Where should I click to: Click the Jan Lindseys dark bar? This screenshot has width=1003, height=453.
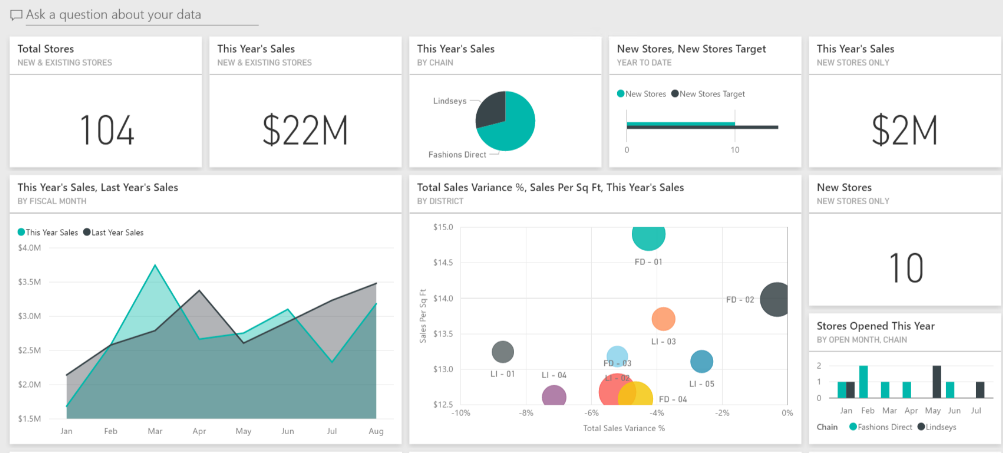click(x=850, y=390)
